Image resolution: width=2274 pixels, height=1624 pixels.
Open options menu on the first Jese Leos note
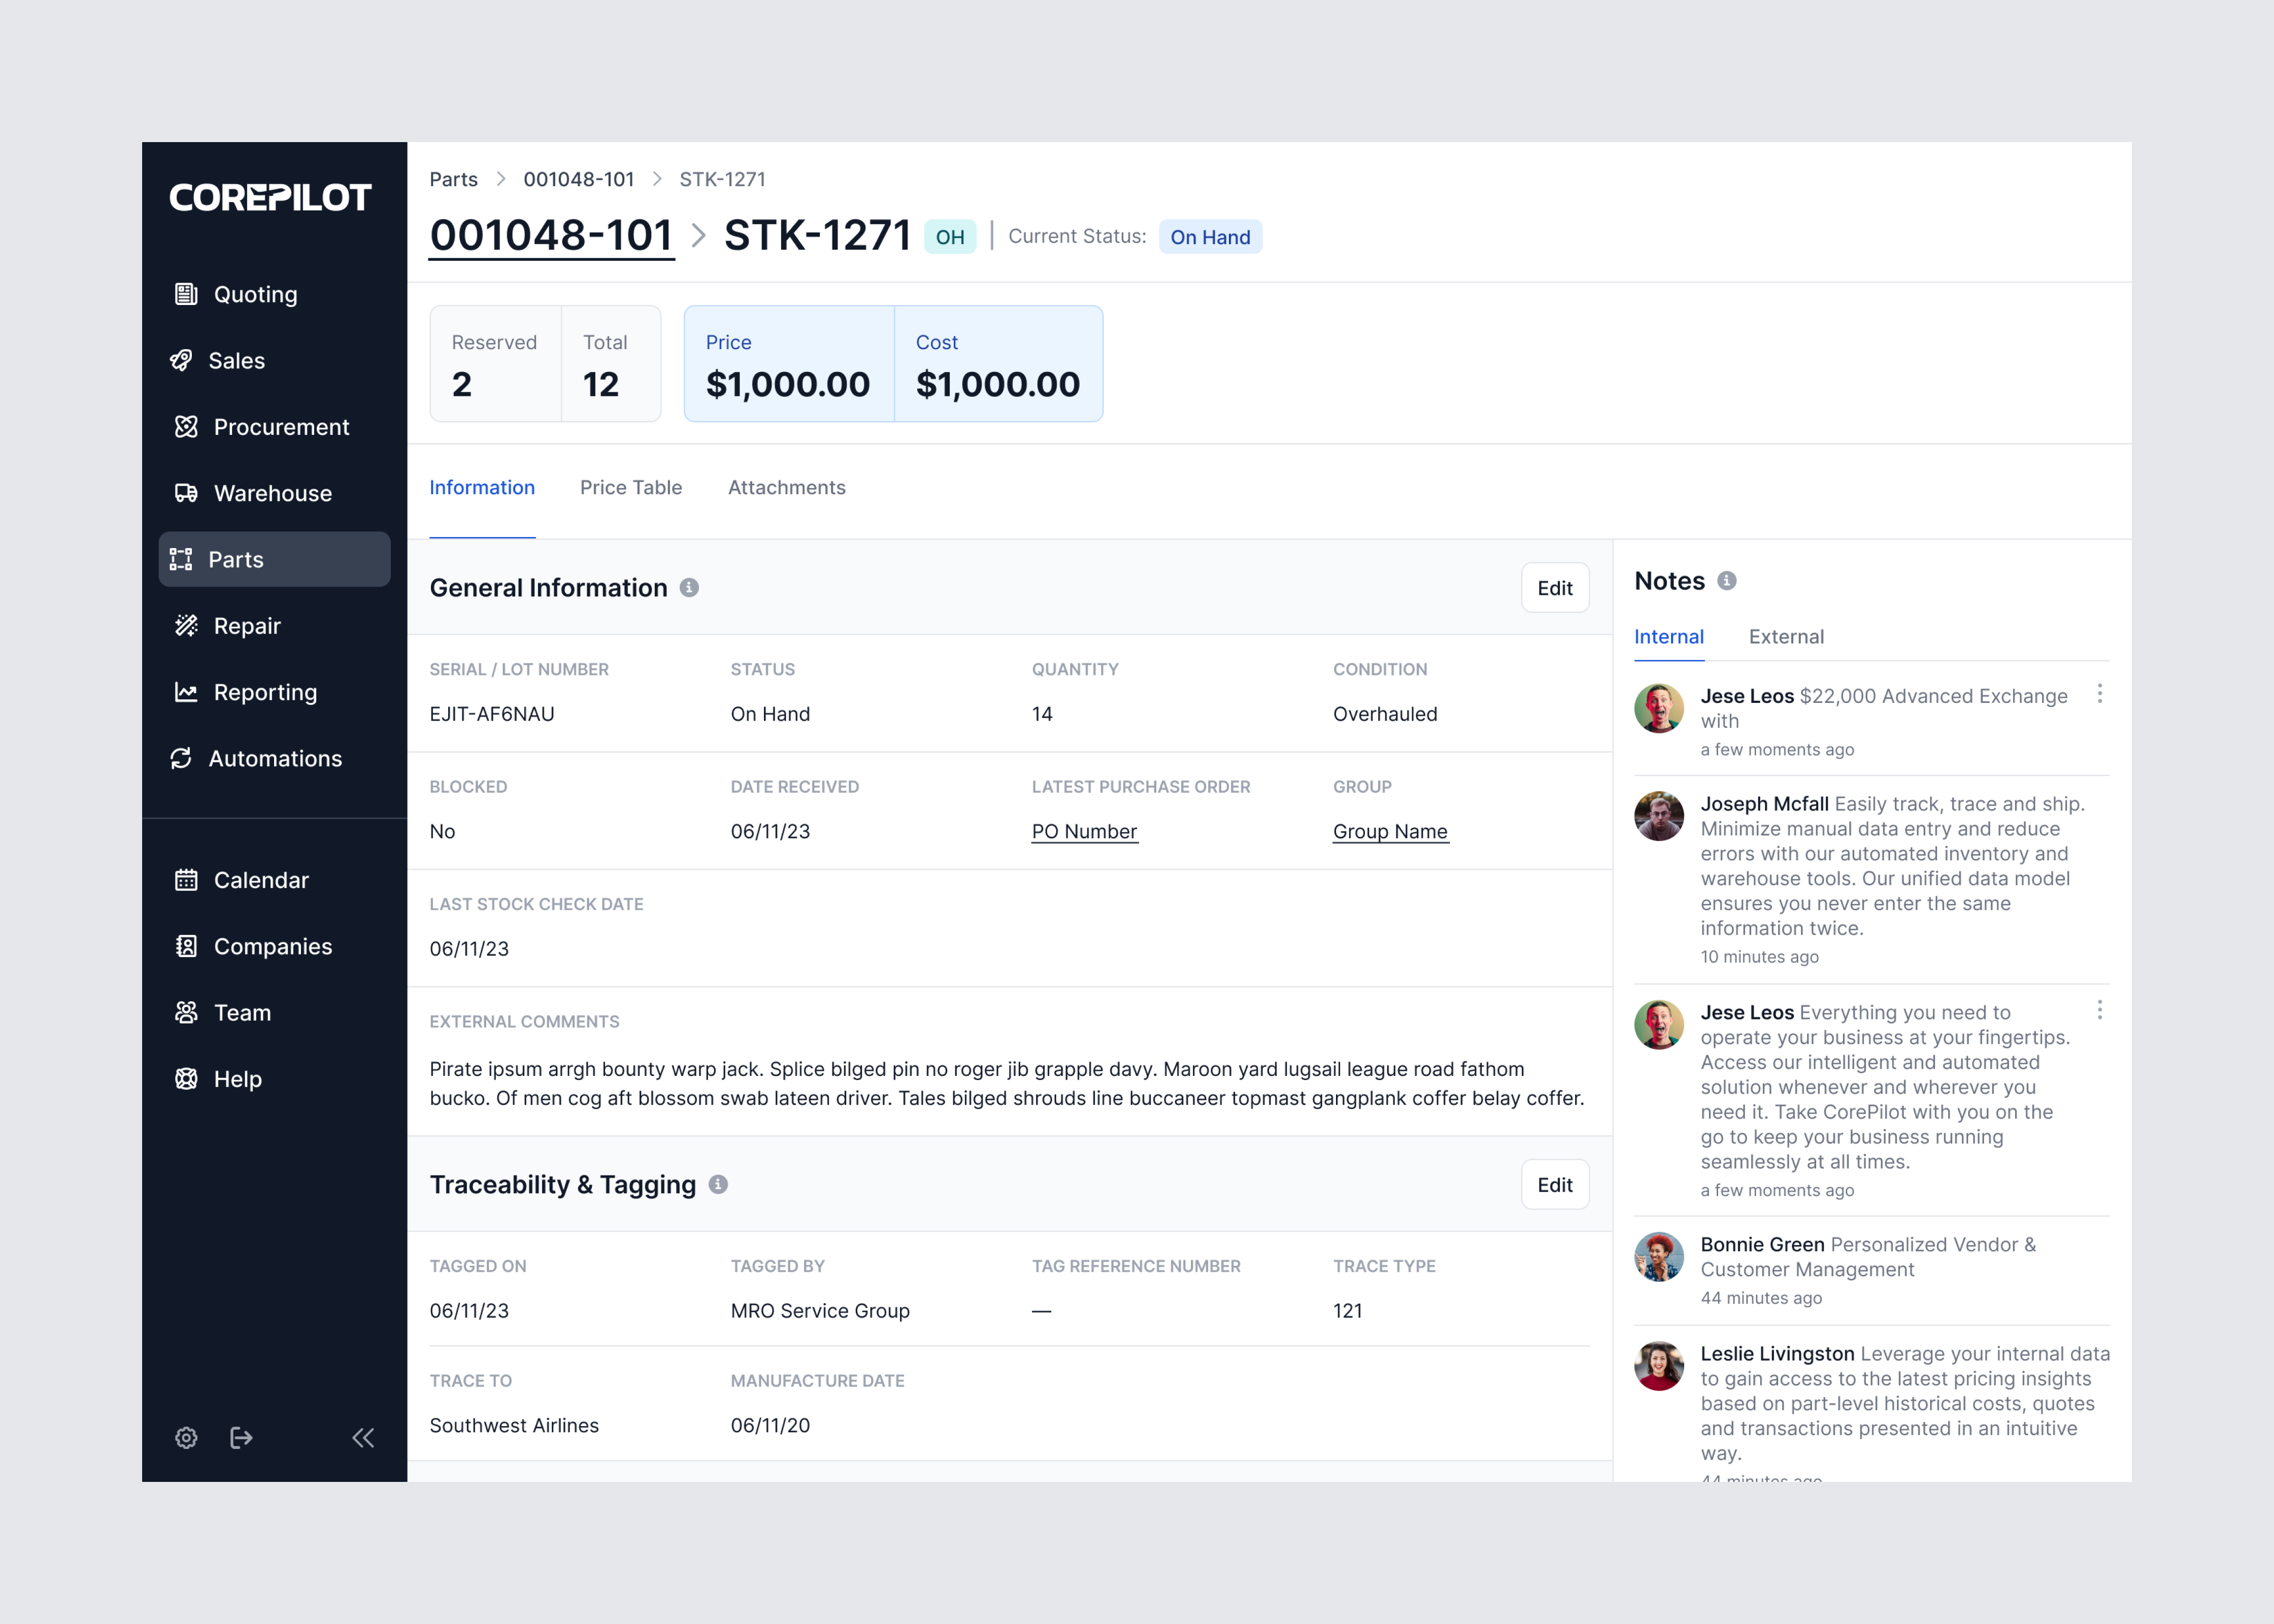pos(2100,694)
